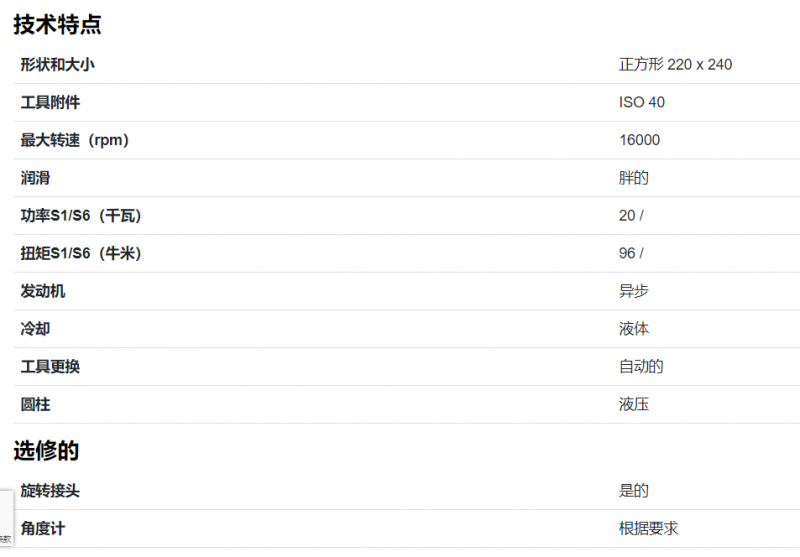Click the 技术特点 section heading
Image resolution: width=800 pixels, height=557 pixels.
coord(57,24)
